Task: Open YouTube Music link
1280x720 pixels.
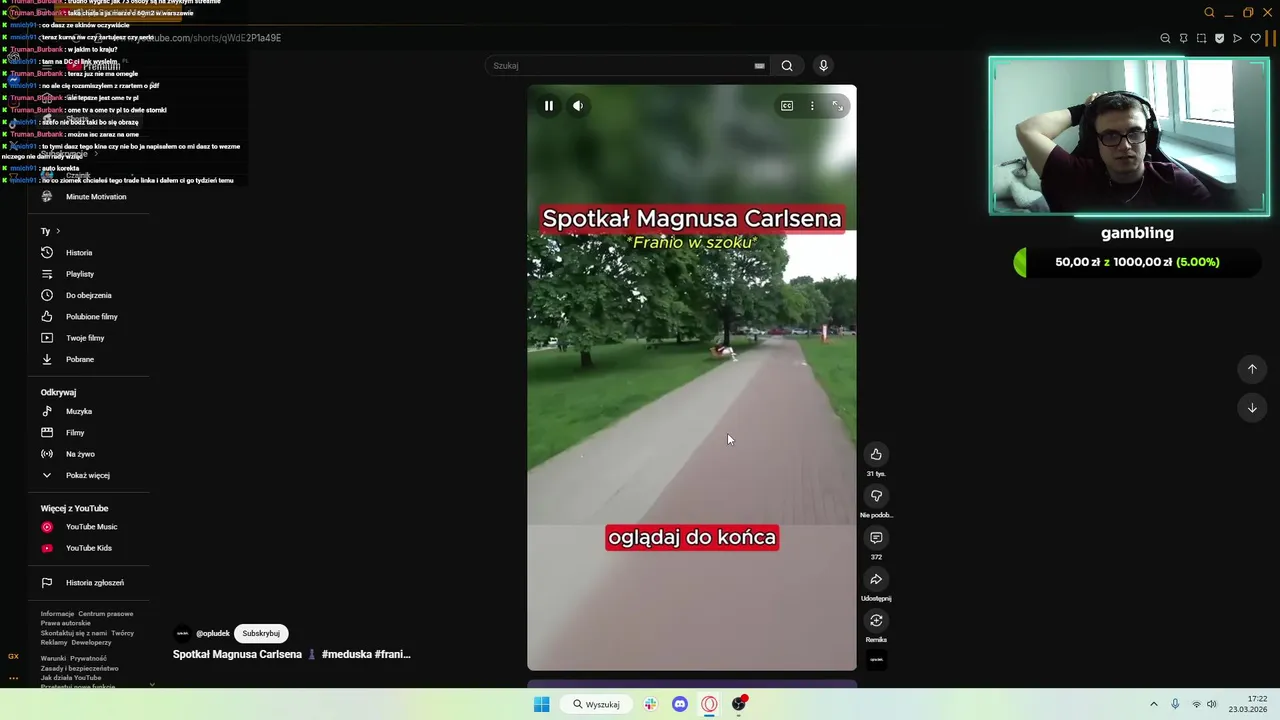Action: (x=91, y=527)
